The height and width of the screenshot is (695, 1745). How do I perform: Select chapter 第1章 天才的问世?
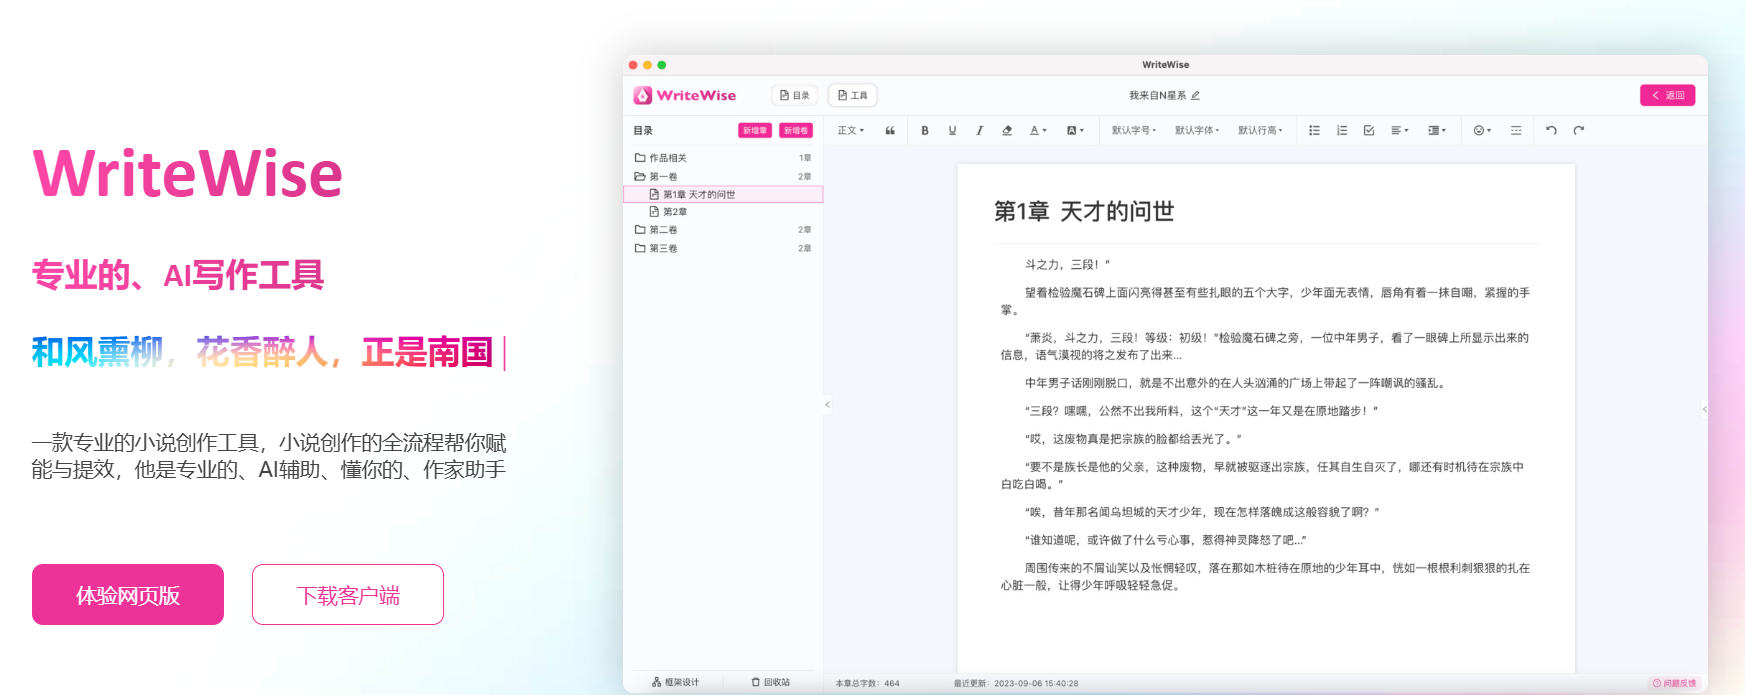723,194
